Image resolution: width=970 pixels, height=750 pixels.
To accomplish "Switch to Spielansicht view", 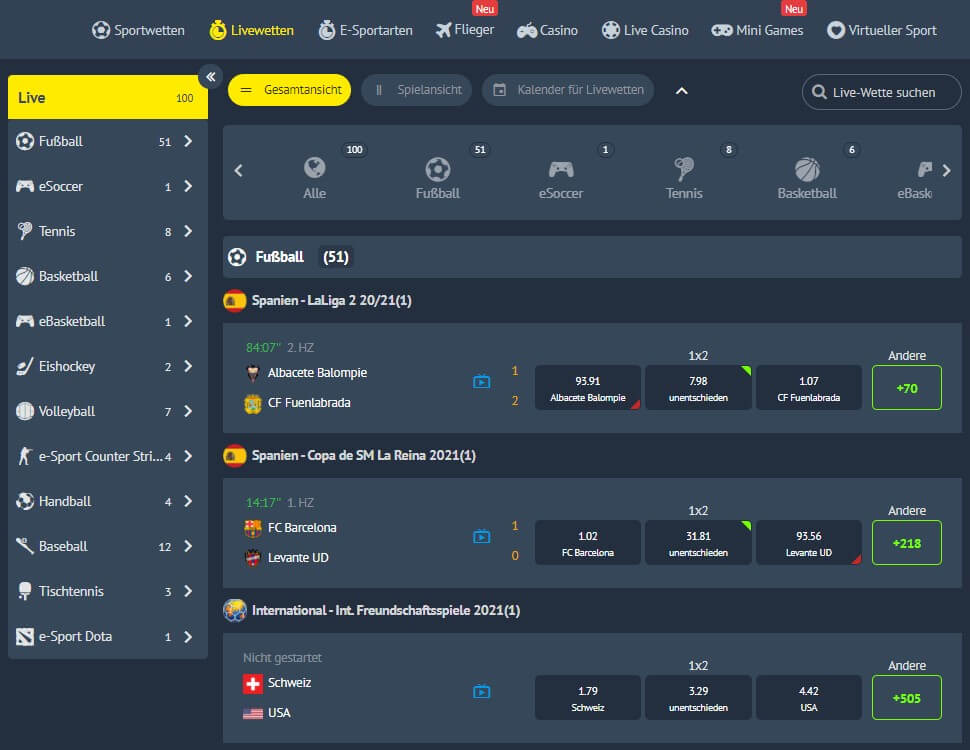I will point(417,90).
